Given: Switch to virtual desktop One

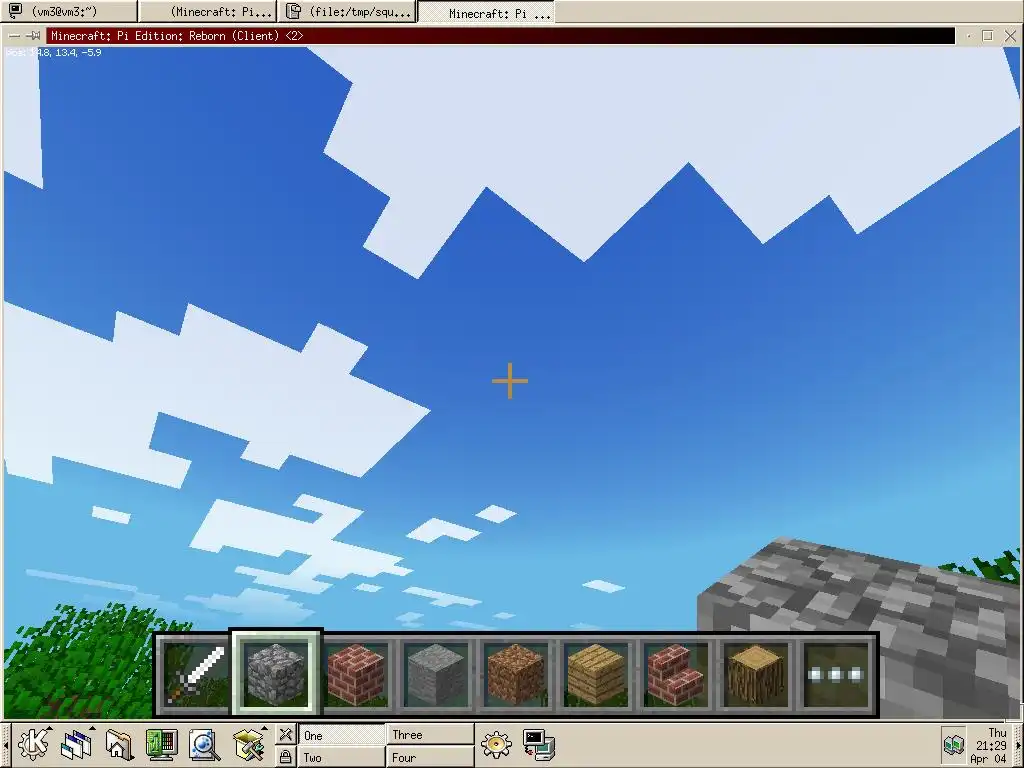Looking at the screenshot, I should [342, 735].
